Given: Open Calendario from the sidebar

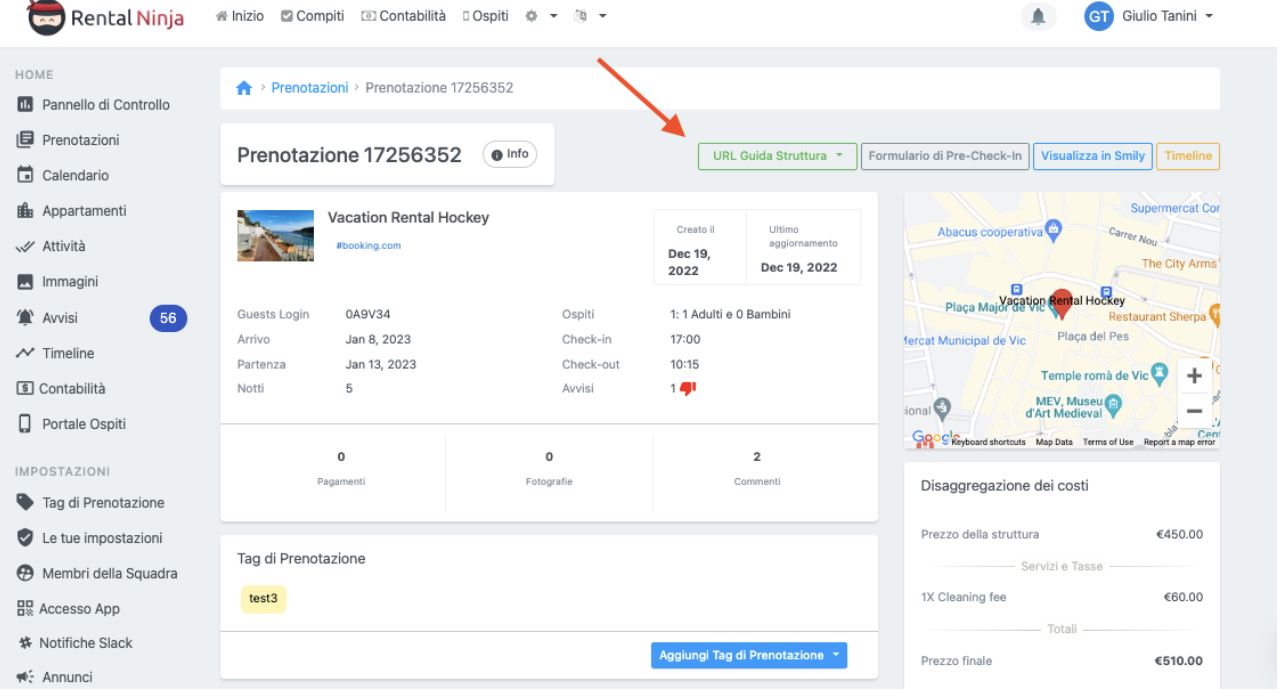Looking at the screenshot, I should coord(75,175).
